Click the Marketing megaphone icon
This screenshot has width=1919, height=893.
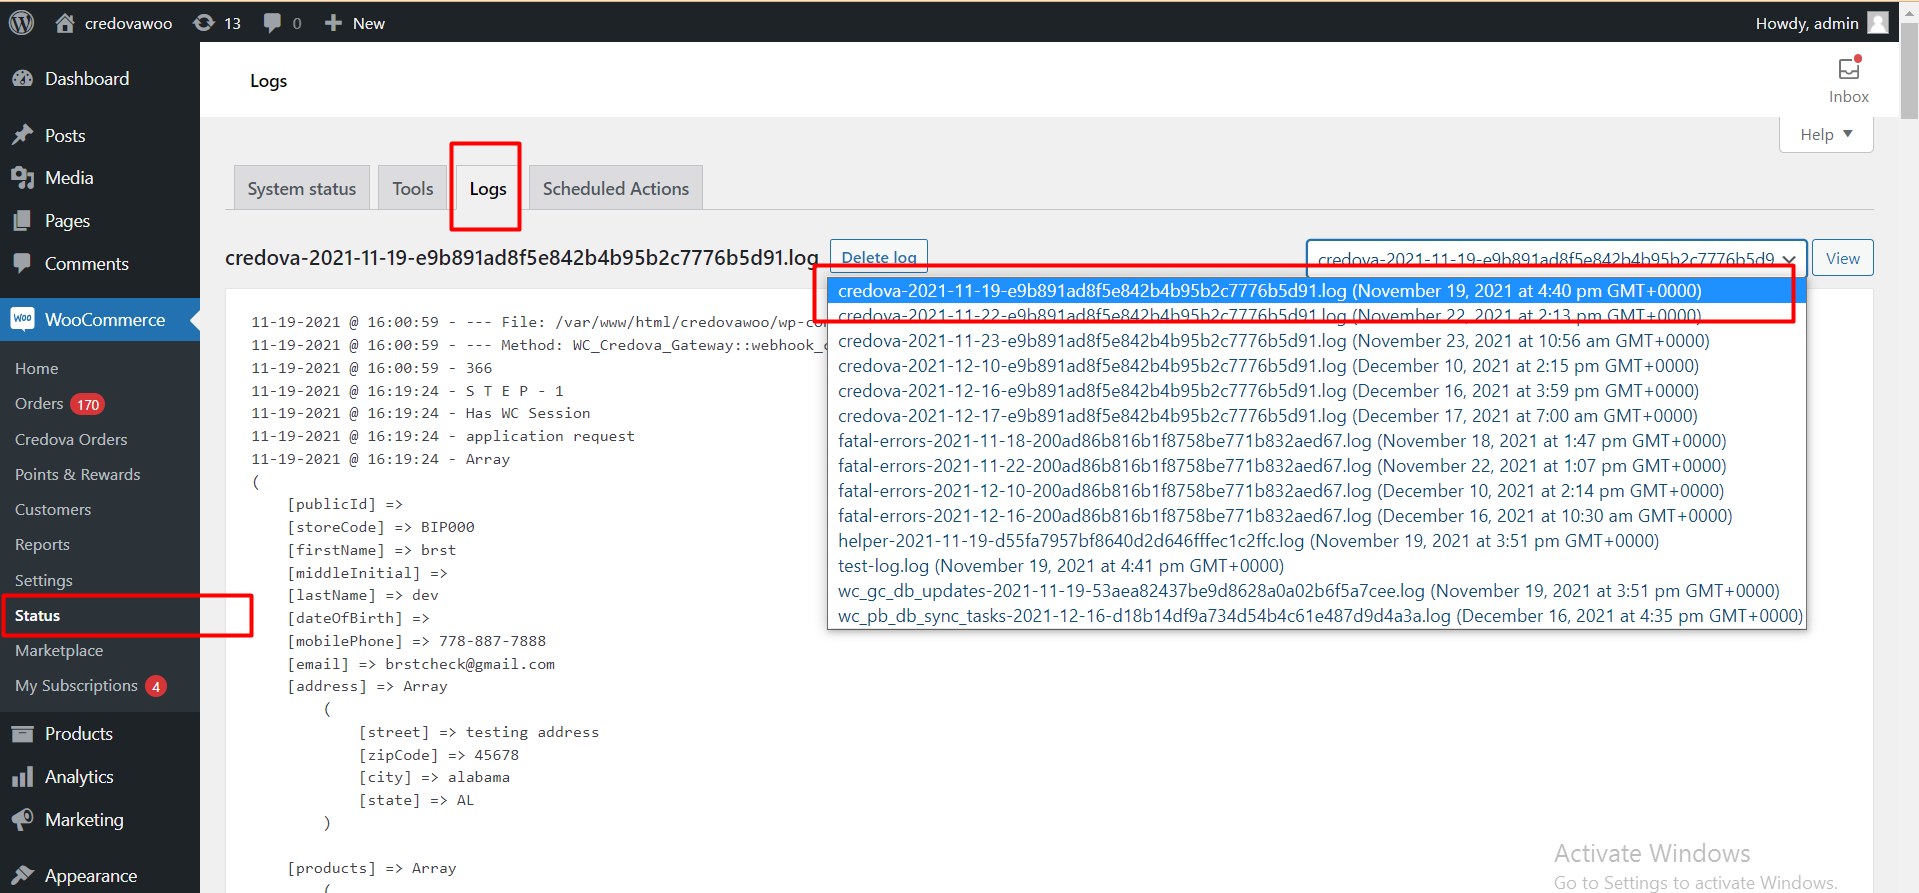point(22,819)
